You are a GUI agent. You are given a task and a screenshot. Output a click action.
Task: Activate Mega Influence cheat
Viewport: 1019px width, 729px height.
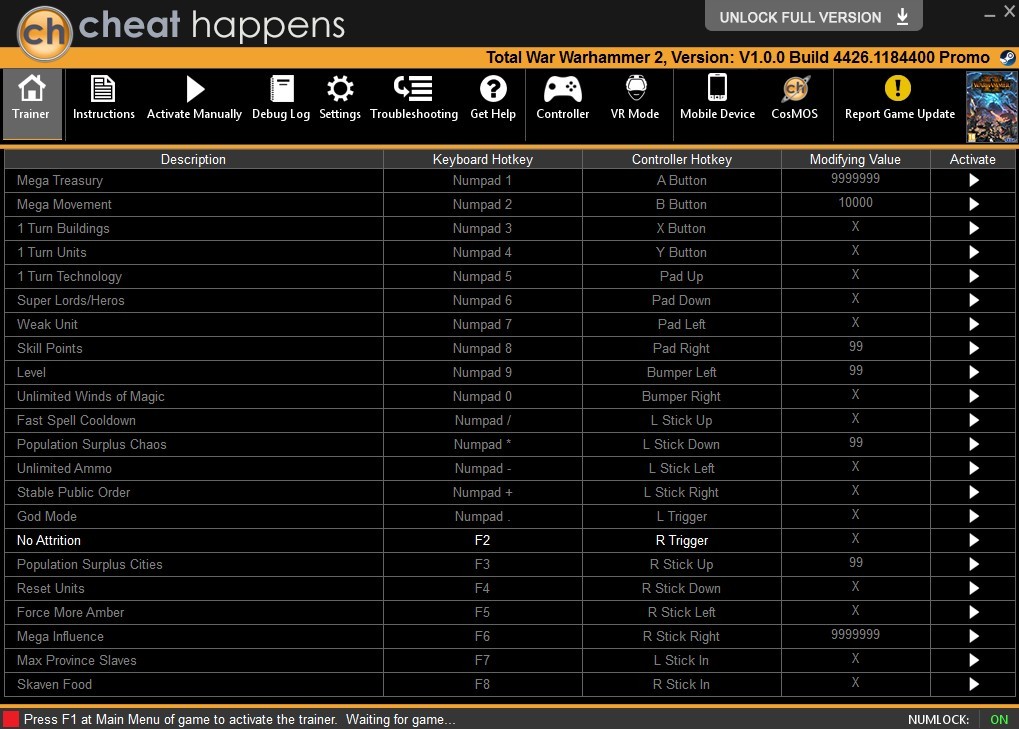point(974,637)
